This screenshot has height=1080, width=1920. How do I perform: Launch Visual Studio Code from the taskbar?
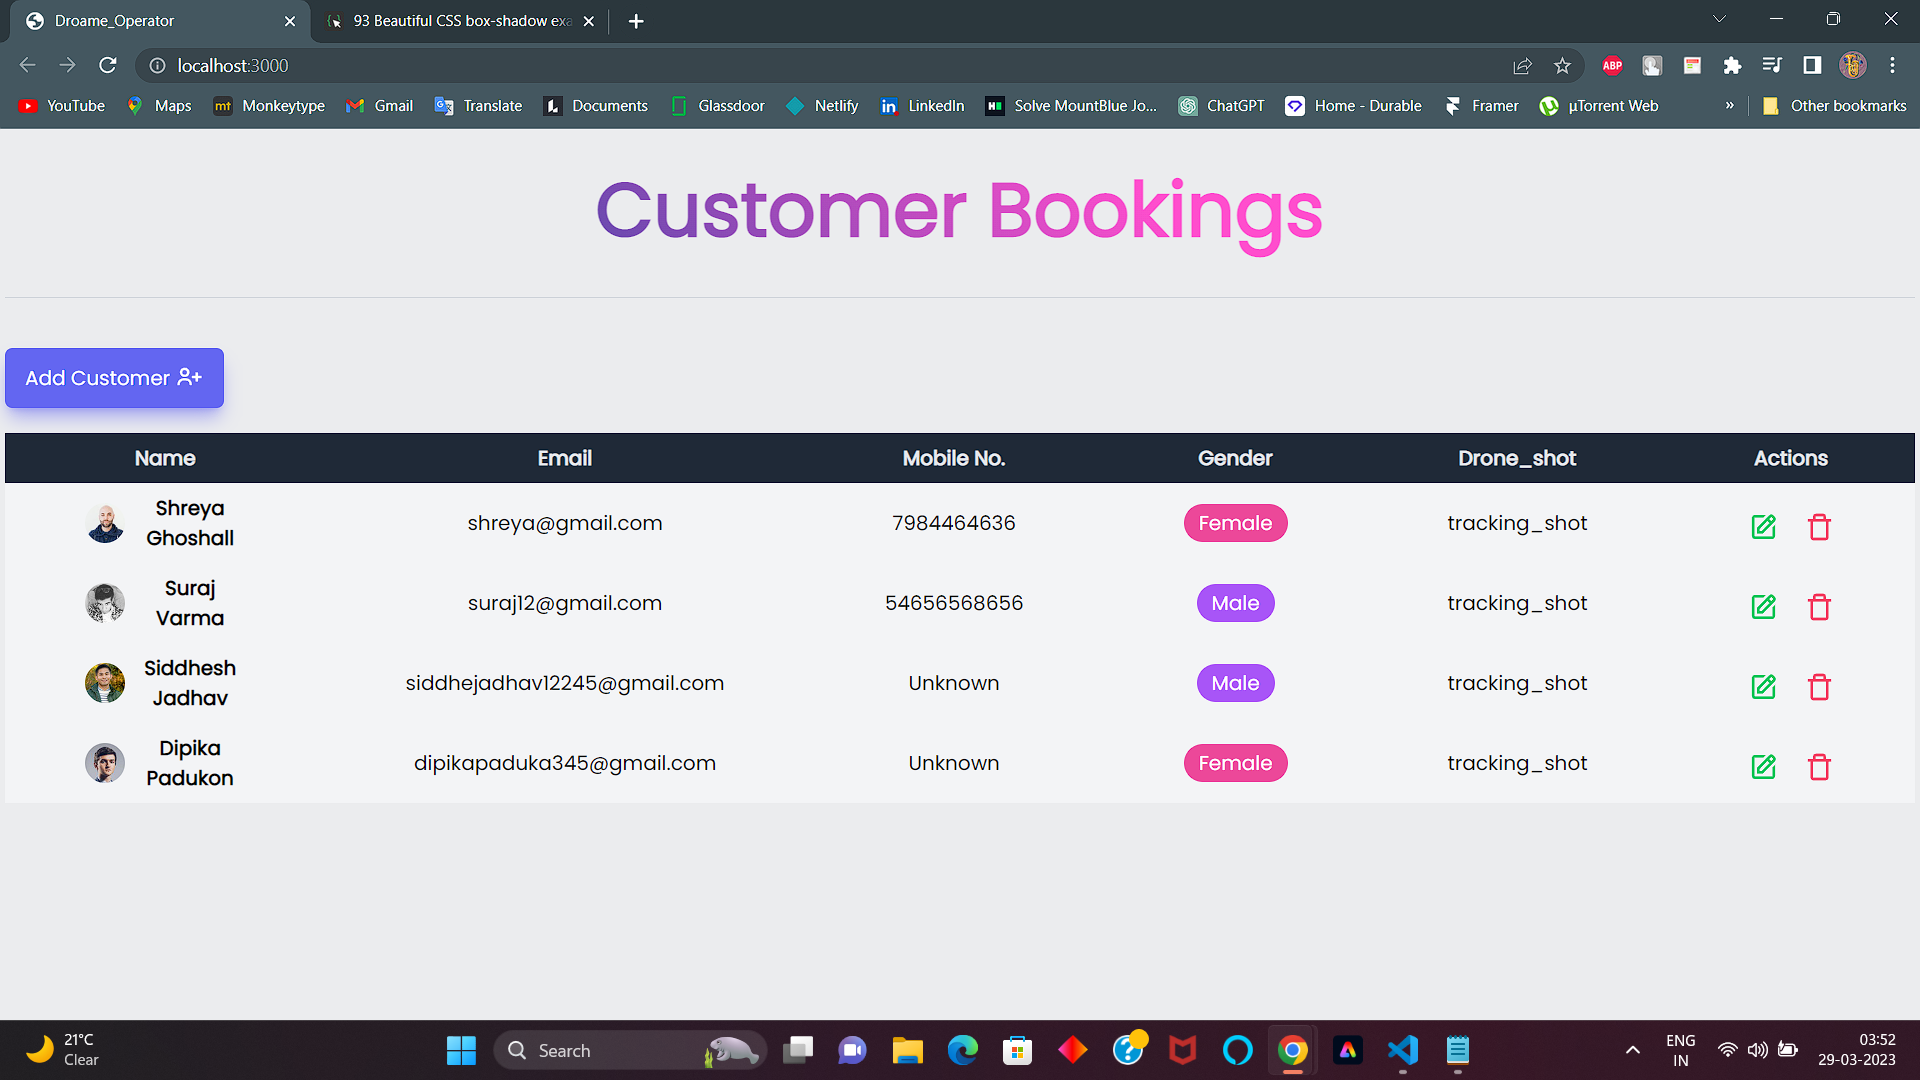tap(1402, 1050)
